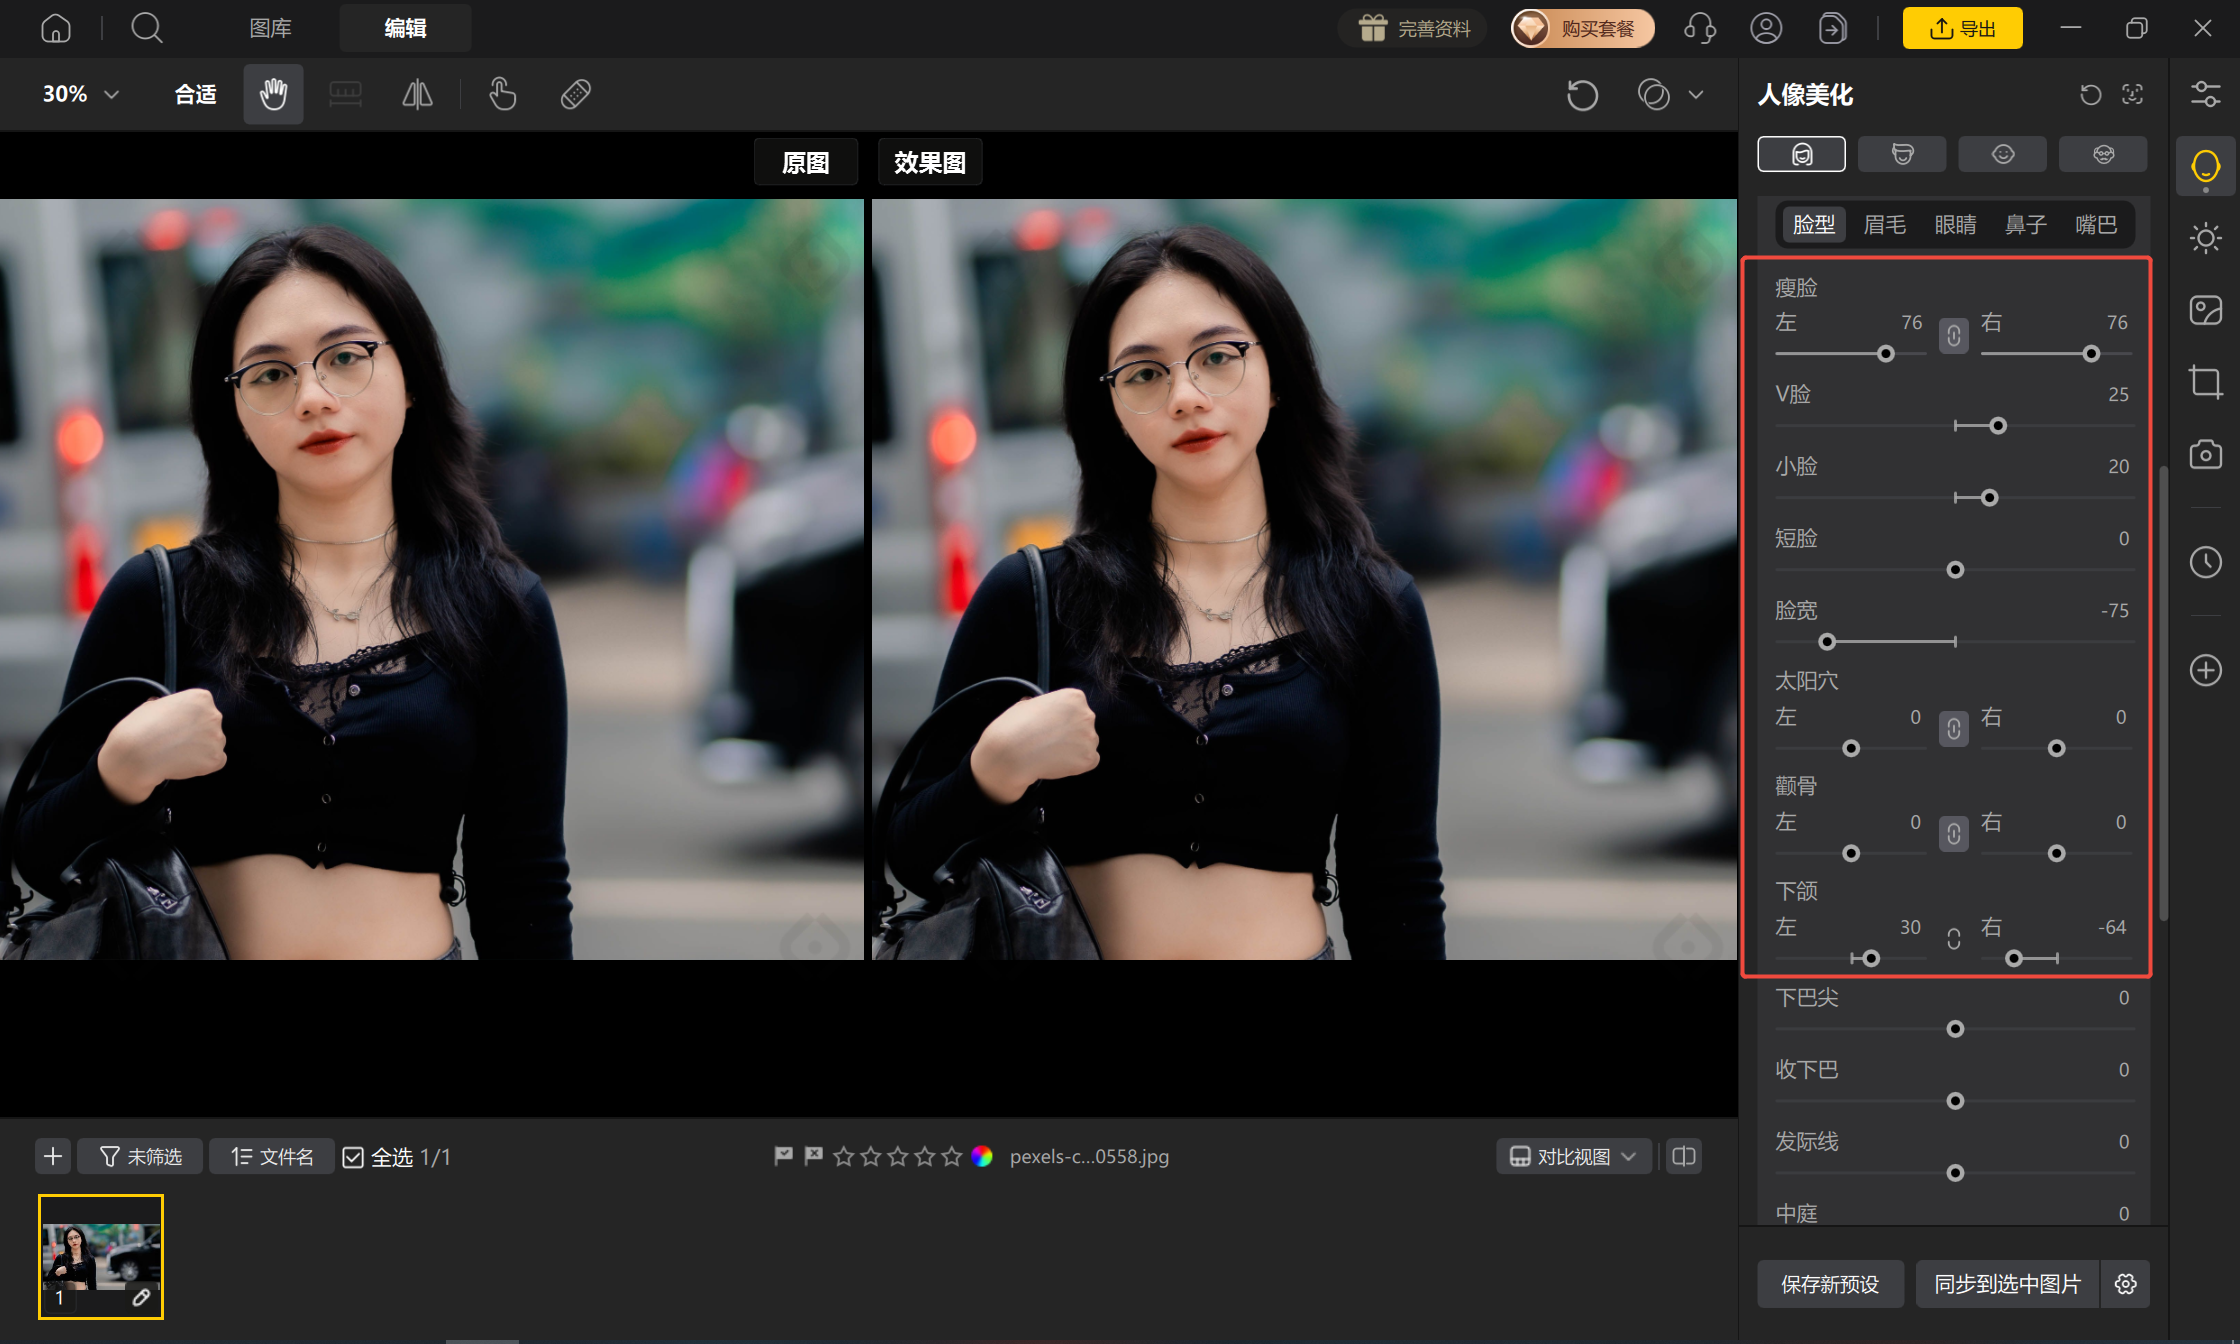Toggle the 下颌 left-right link icon
Screen dimensions: 2240x1344
coord(1953,939)
